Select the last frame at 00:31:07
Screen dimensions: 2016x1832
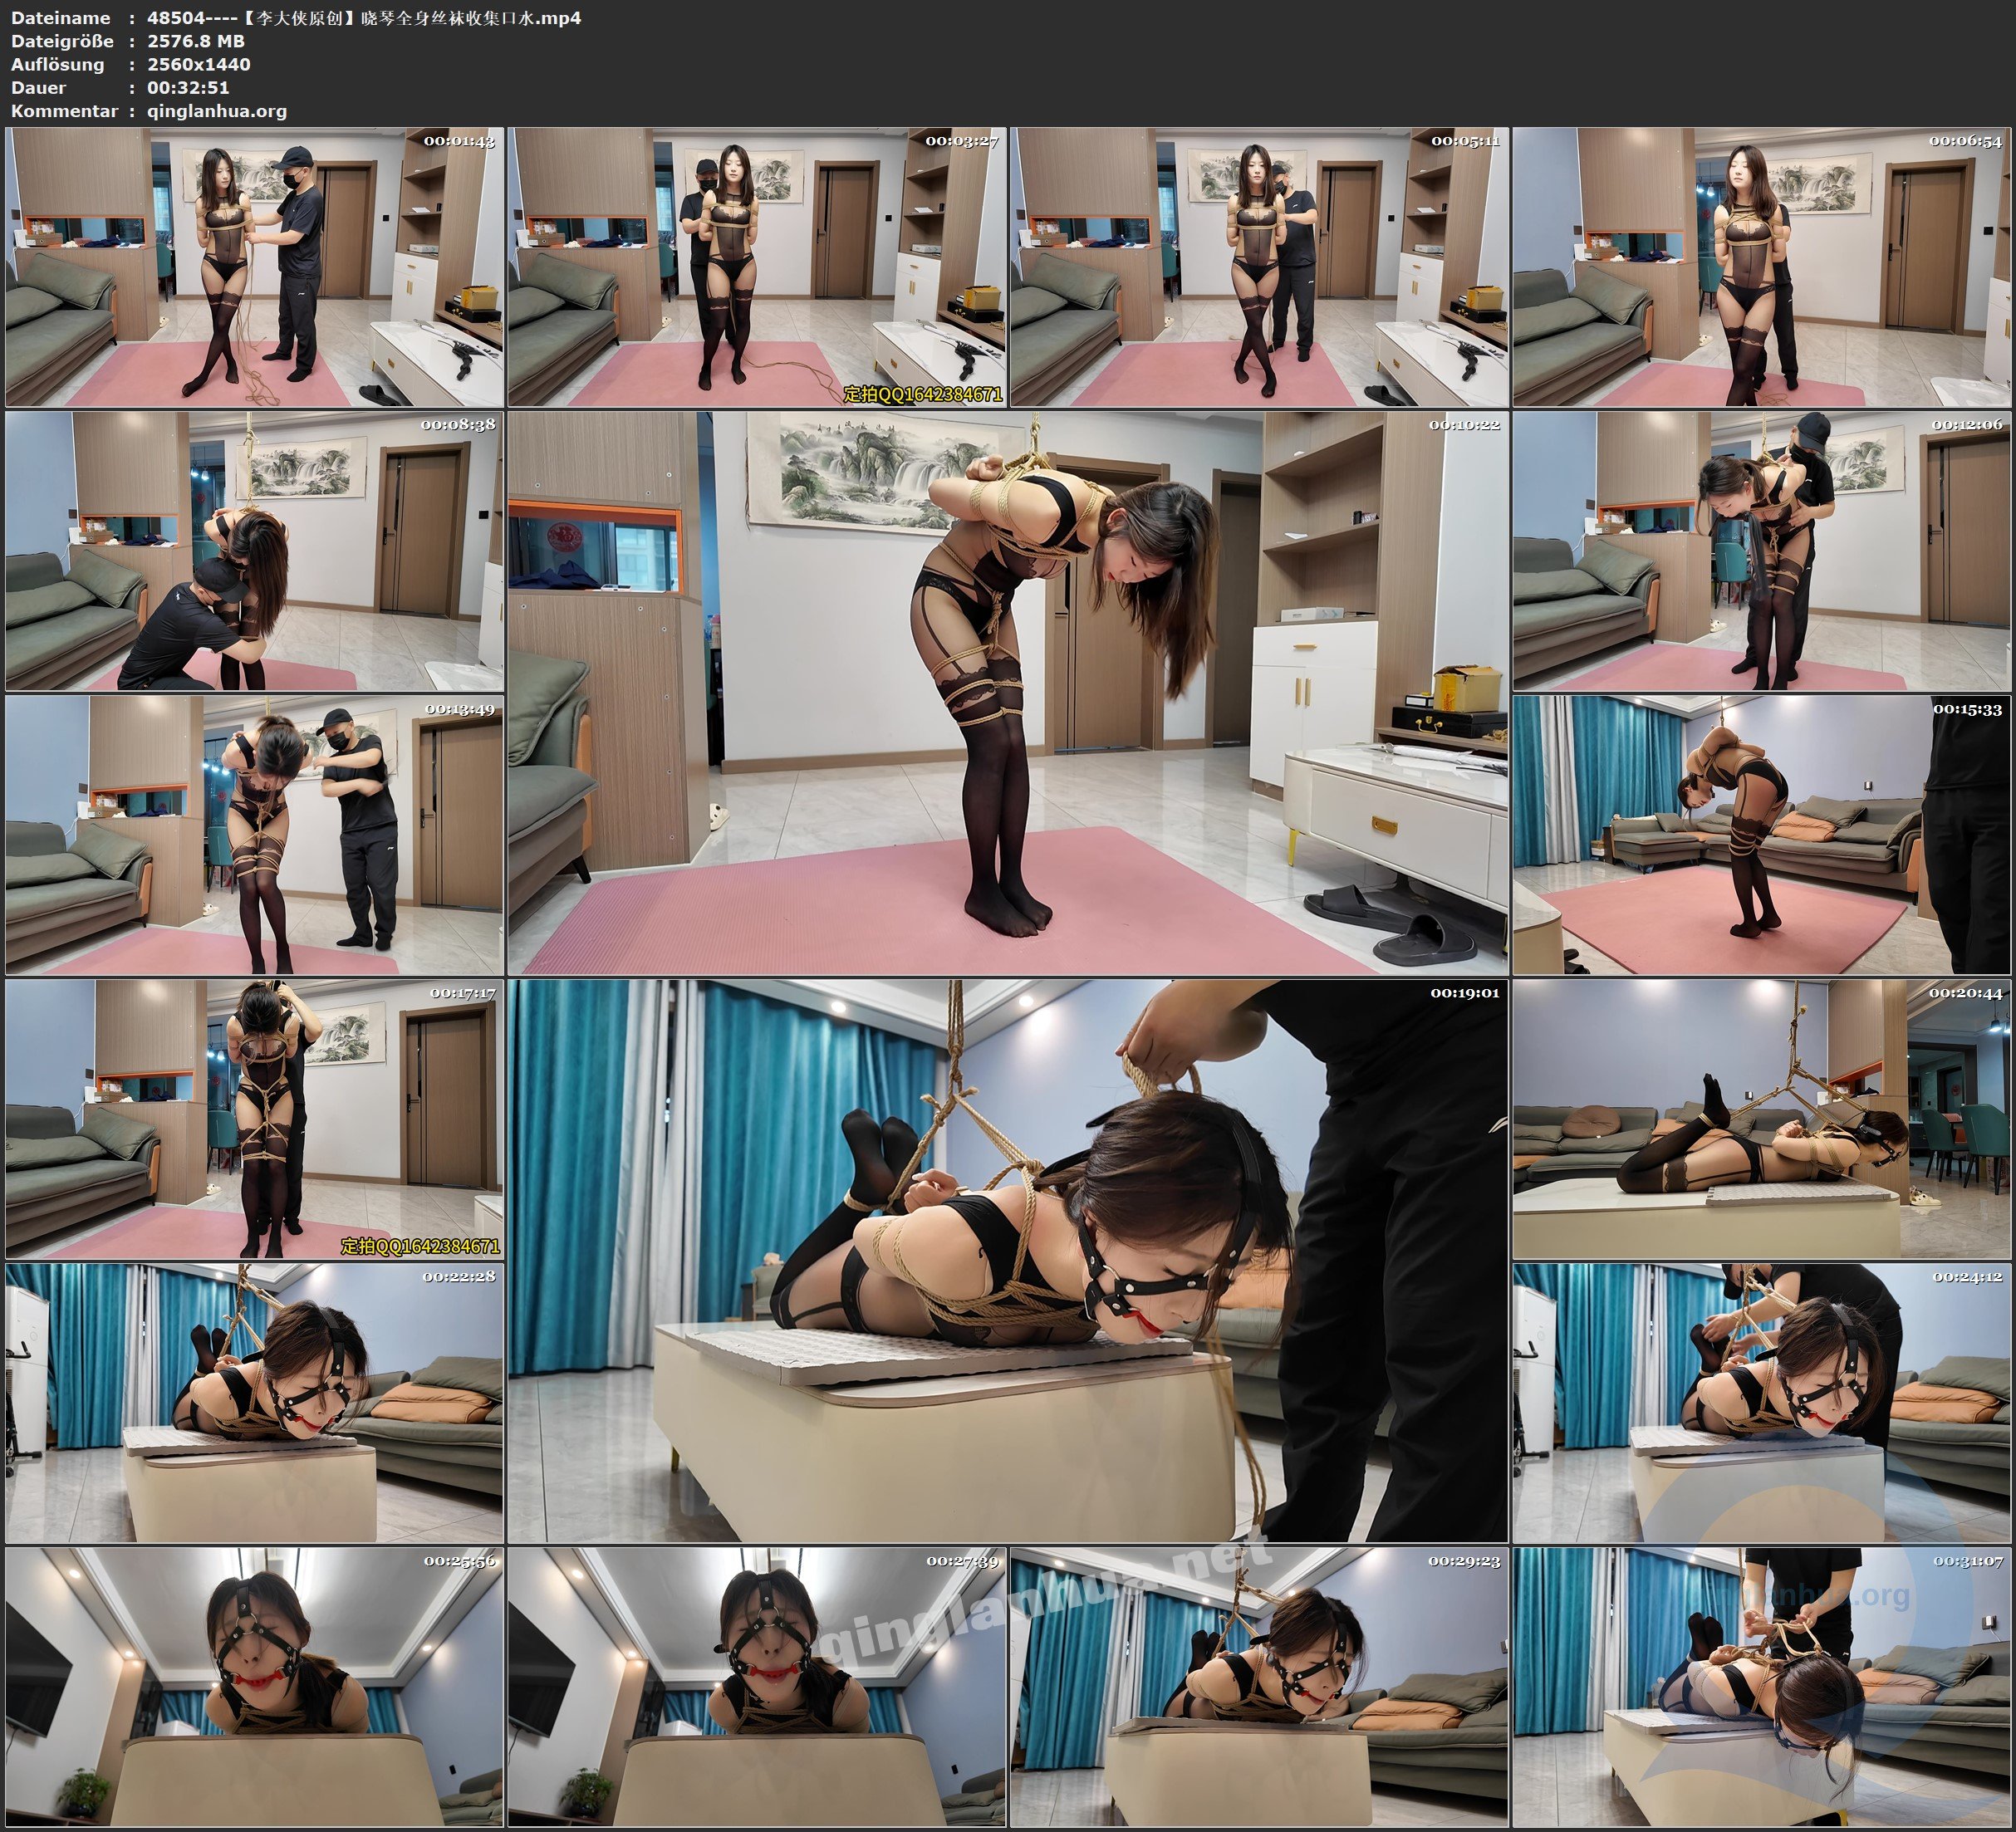click(1761, 1687)
